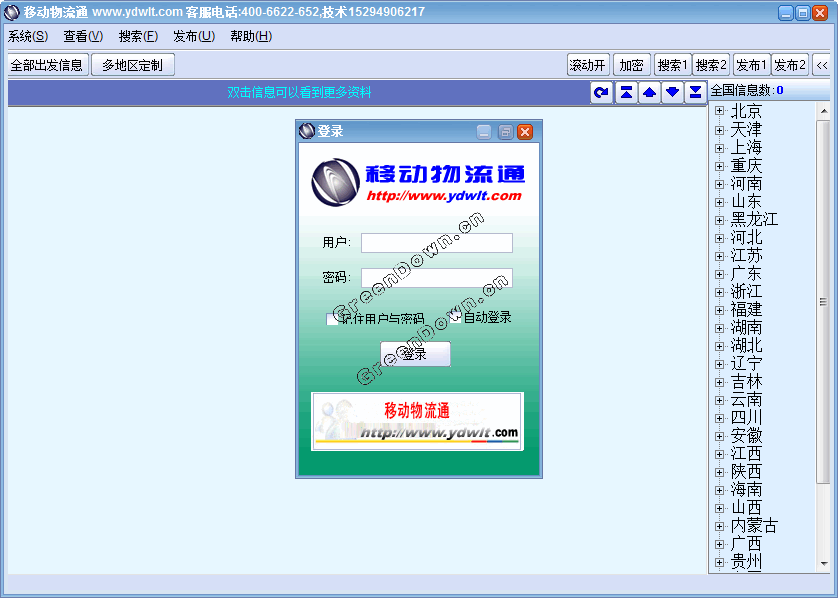Open the 搜索(F) menu
838x598 pixels.
click(x=138, y=36)
